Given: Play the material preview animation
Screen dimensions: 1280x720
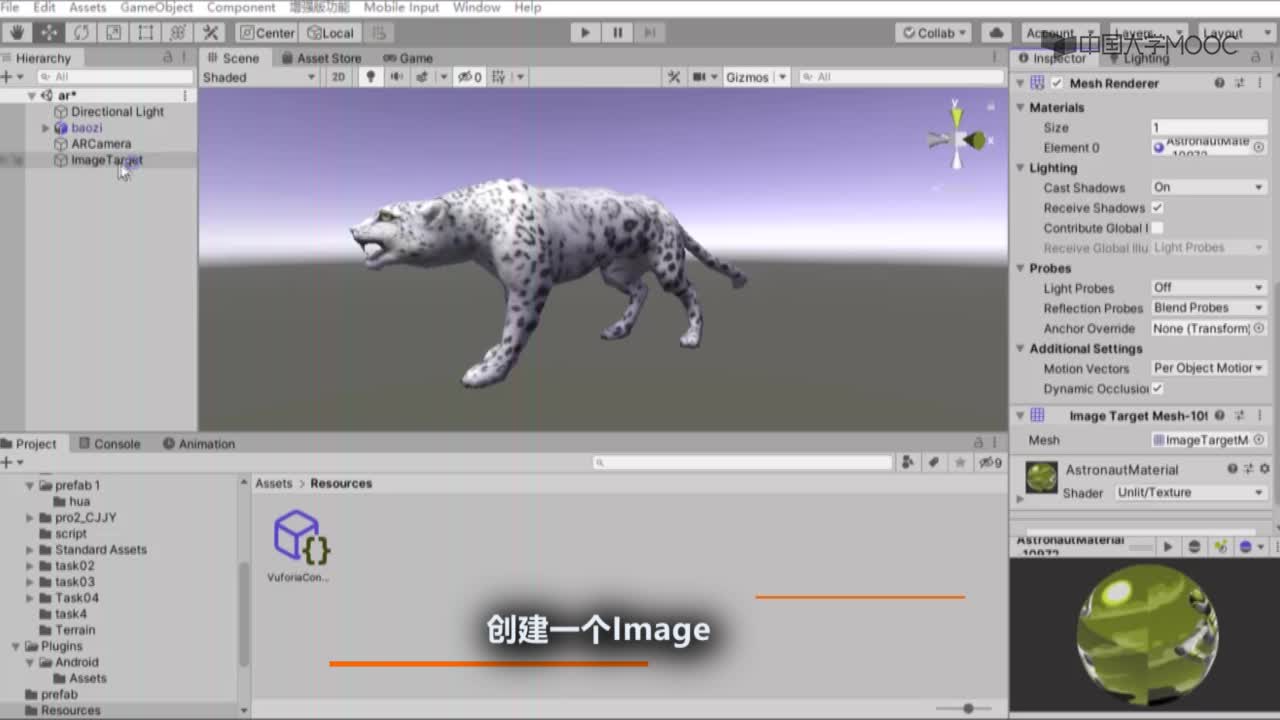Looking at the screenshot, I should tap(1167, 547).
